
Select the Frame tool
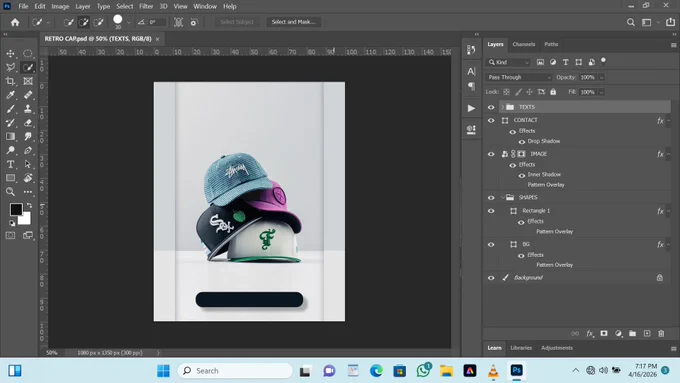click(28, 81)
